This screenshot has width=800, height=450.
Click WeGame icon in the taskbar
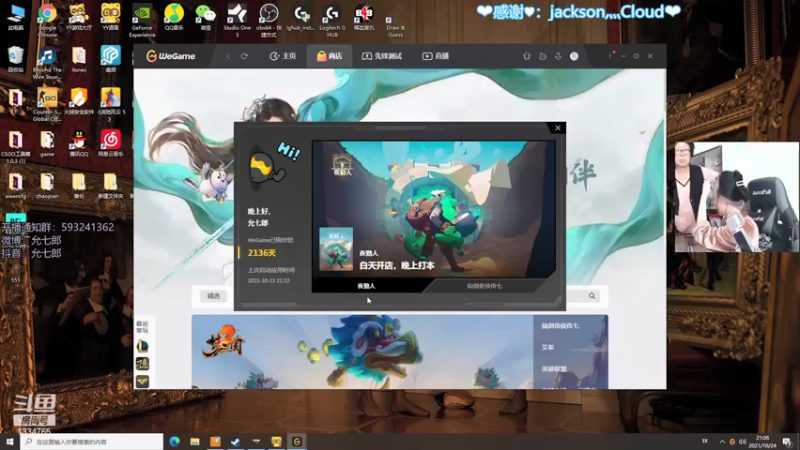click(x=297, y=441)
